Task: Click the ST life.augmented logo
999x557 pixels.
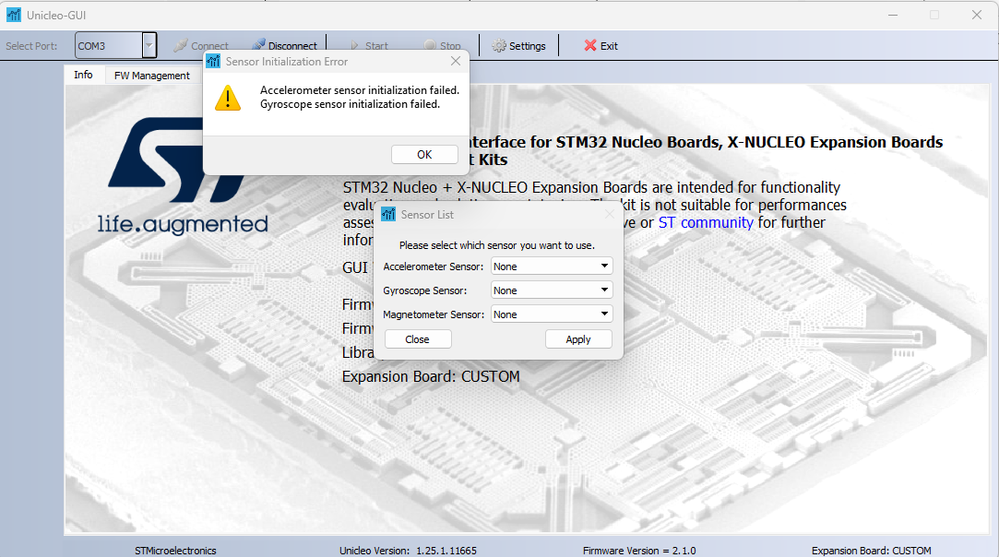Action: click(182, 175)
